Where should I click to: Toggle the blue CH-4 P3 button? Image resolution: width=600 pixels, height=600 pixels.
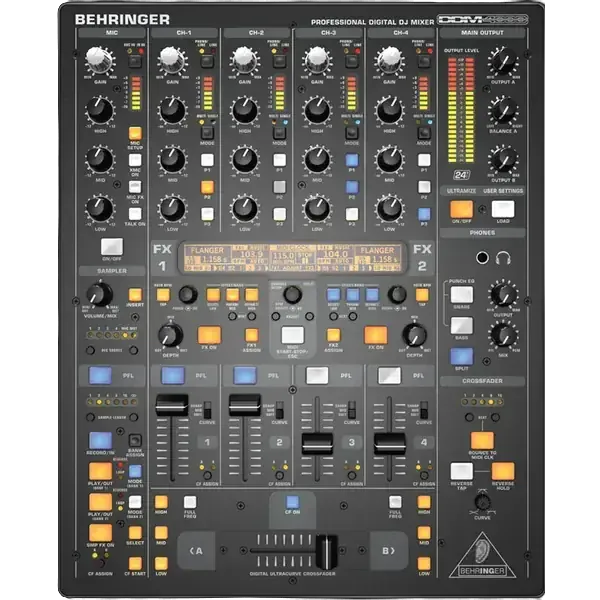[x=424, y=214]
